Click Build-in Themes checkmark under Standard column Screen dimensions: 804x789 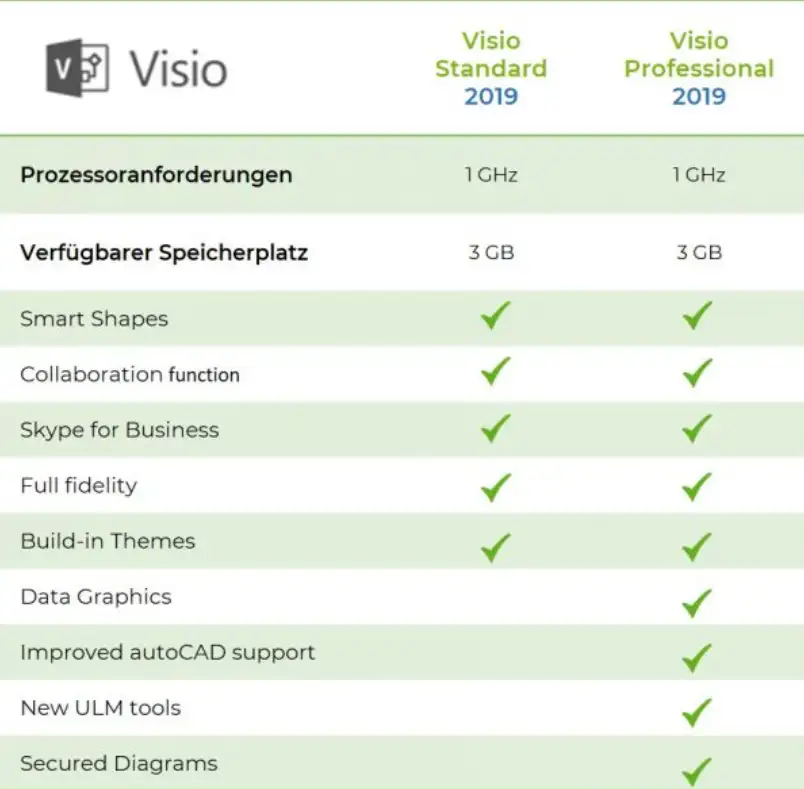[x=495, y=547]
